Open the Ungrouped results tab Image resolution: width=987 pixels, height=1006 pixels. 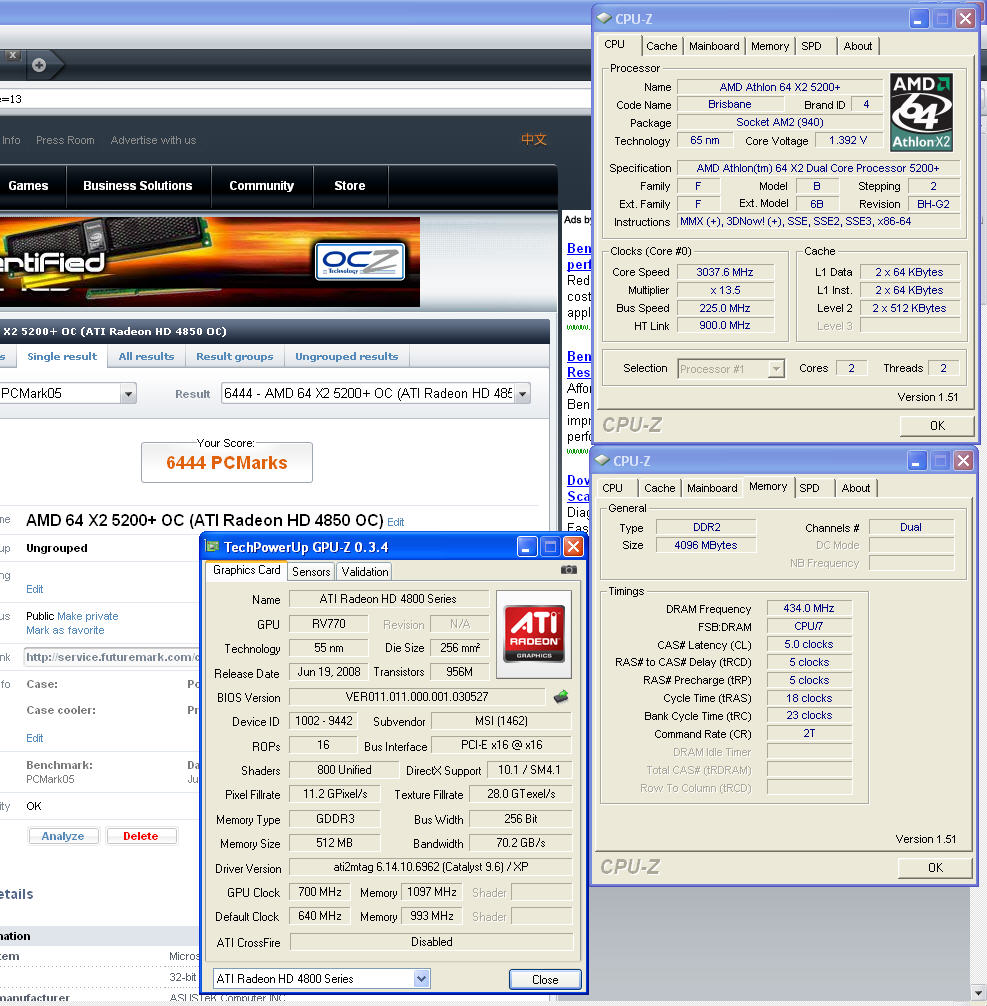(347, 356)
